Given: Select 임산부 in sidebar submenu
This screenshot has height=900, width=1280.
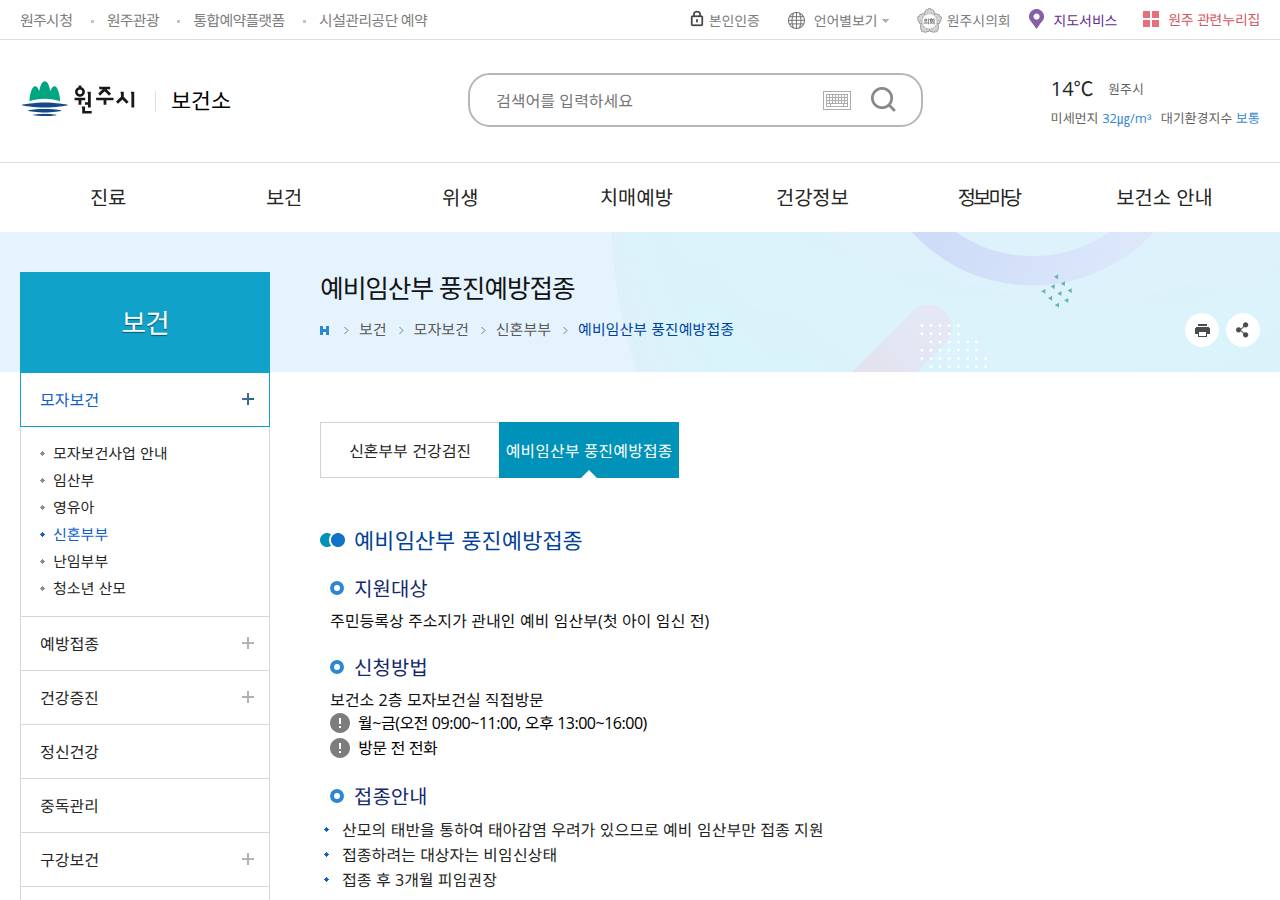Looking at the screenshot, I should pos(73,480).
